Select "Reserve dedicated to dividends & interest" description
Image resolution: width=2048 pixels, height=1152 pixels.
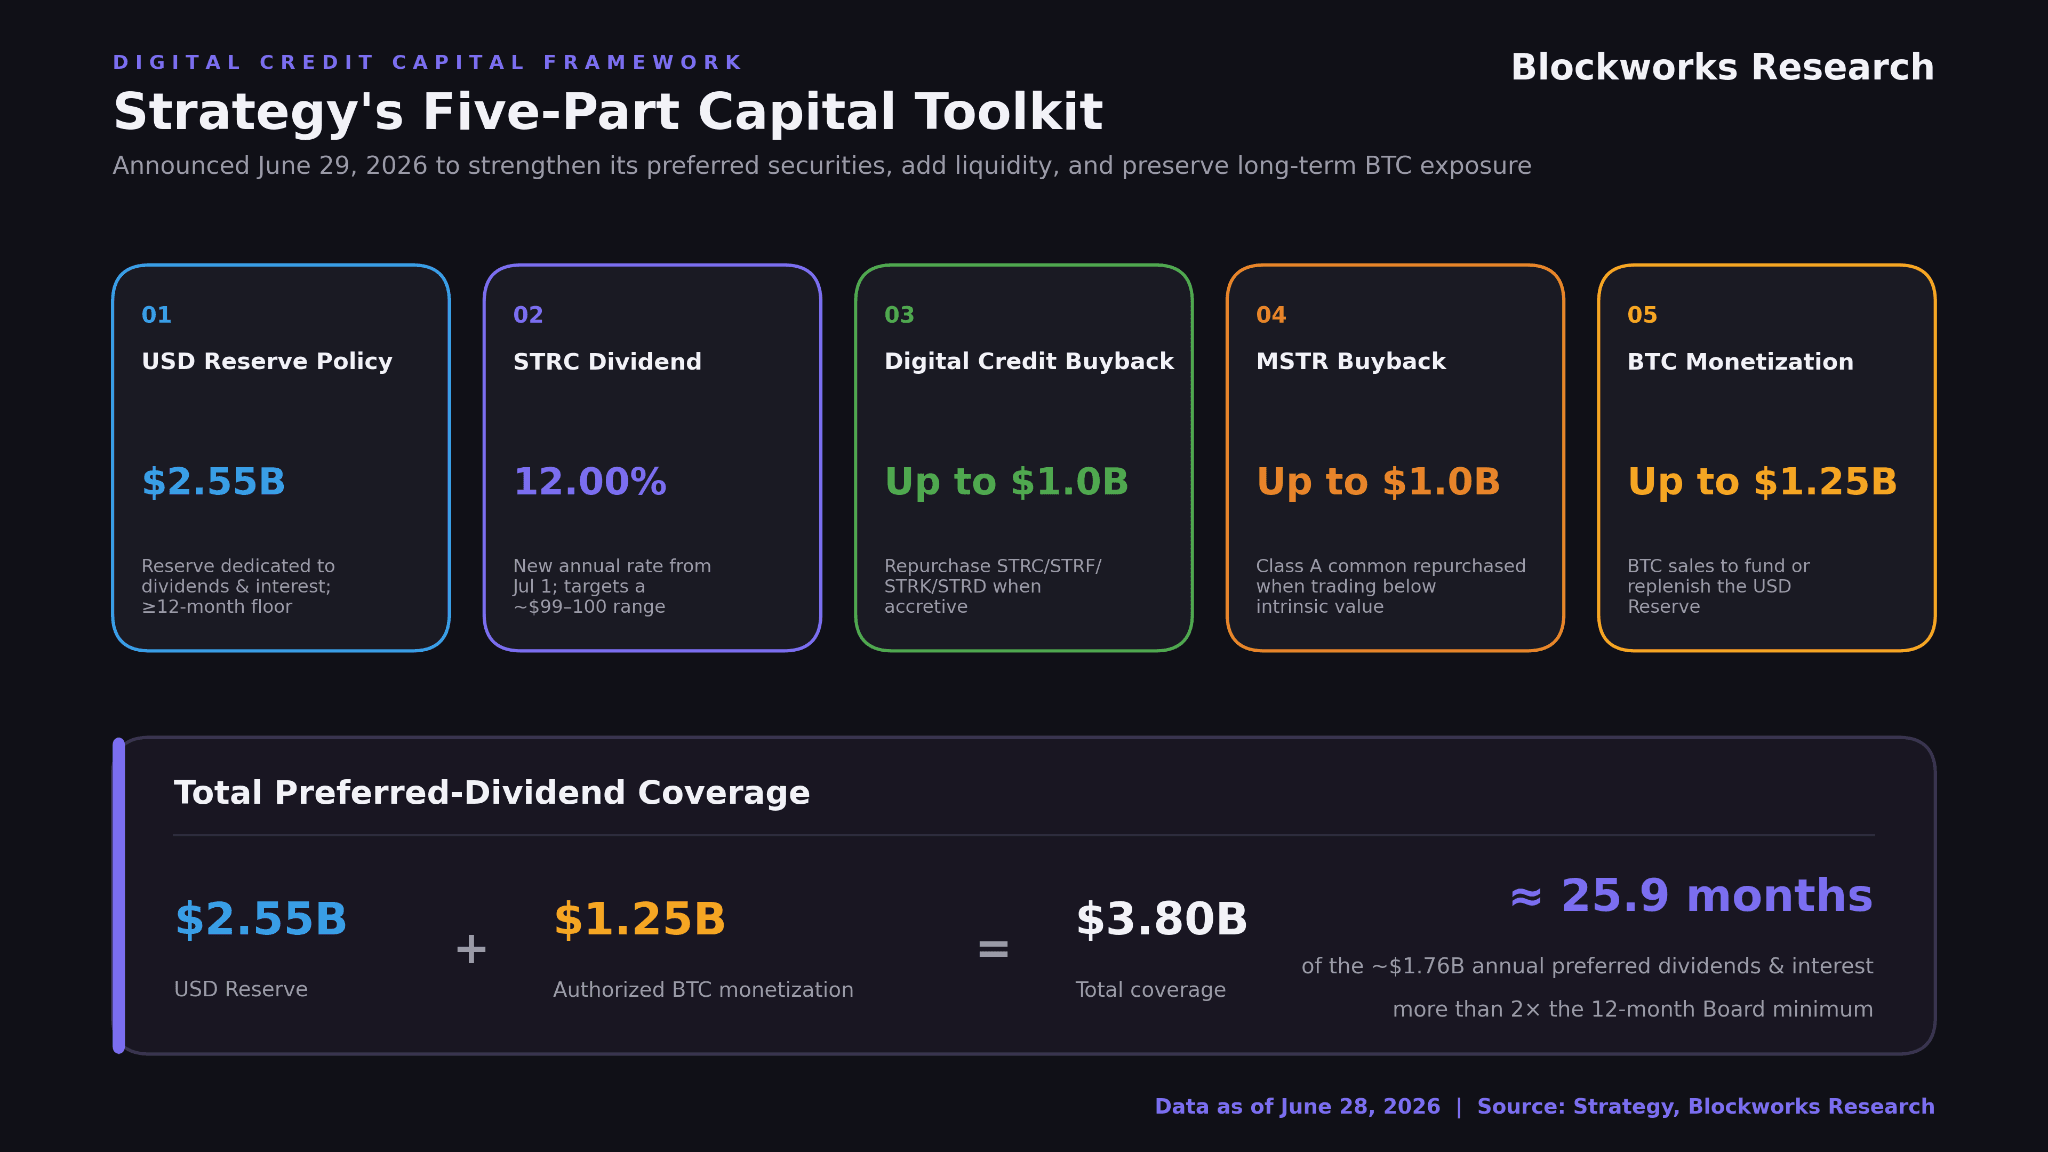238,586
